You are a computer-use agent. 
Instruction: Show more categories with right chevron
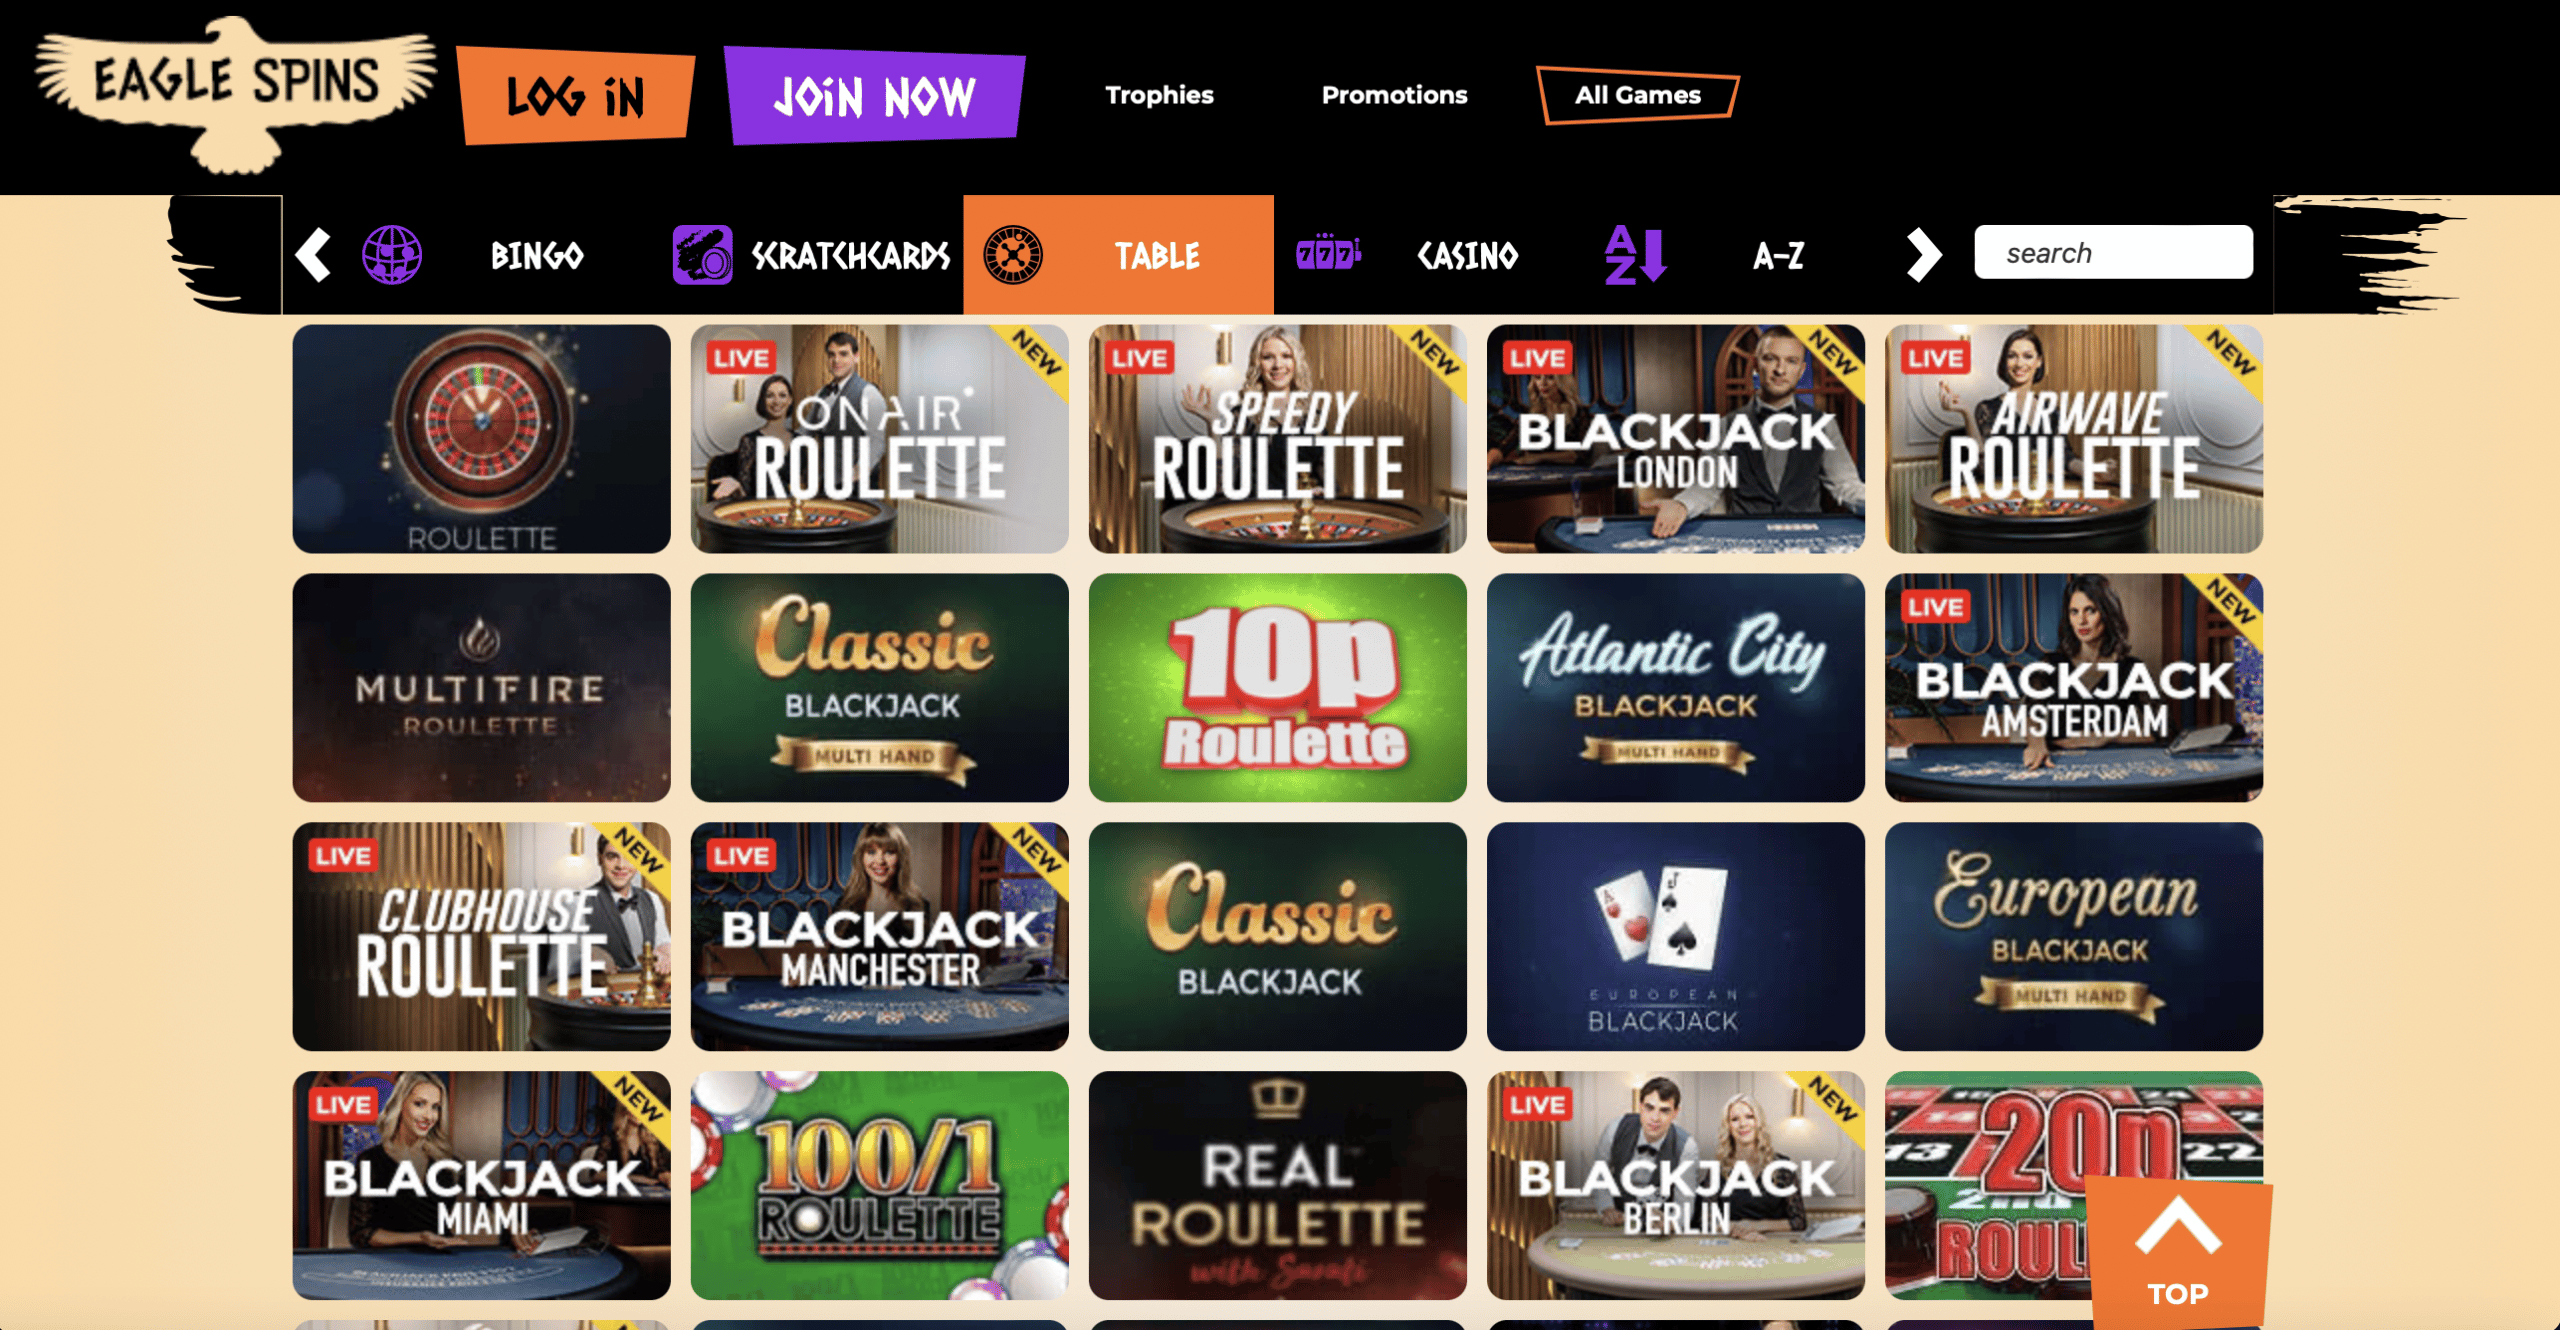point(1923,255)
